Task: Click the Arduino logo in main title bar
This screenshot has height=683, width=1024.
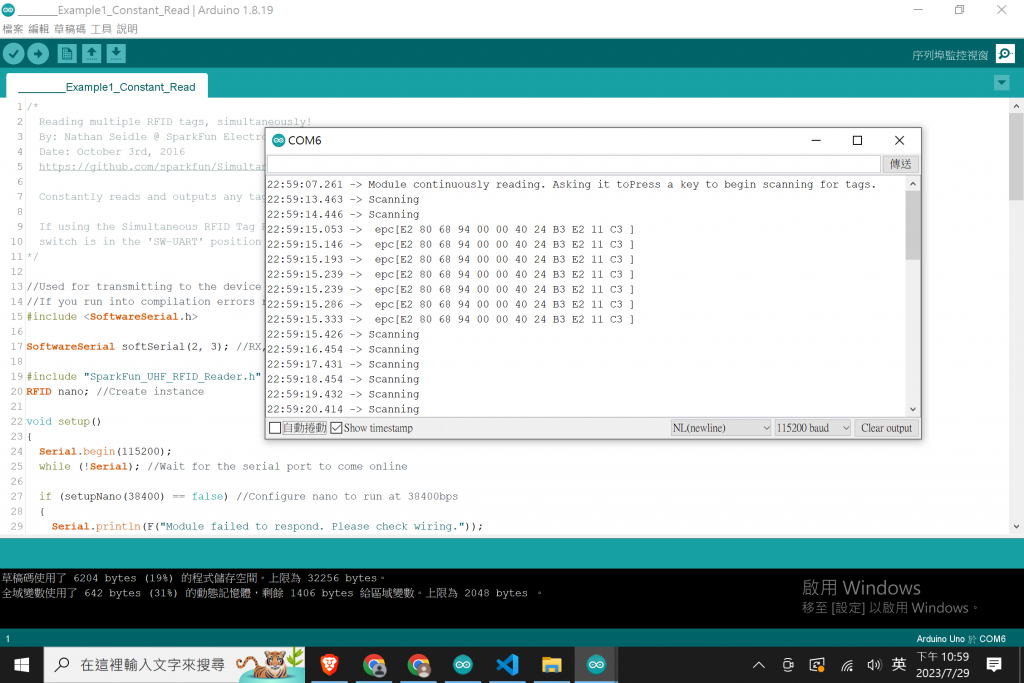Action: tap(8, 10)
